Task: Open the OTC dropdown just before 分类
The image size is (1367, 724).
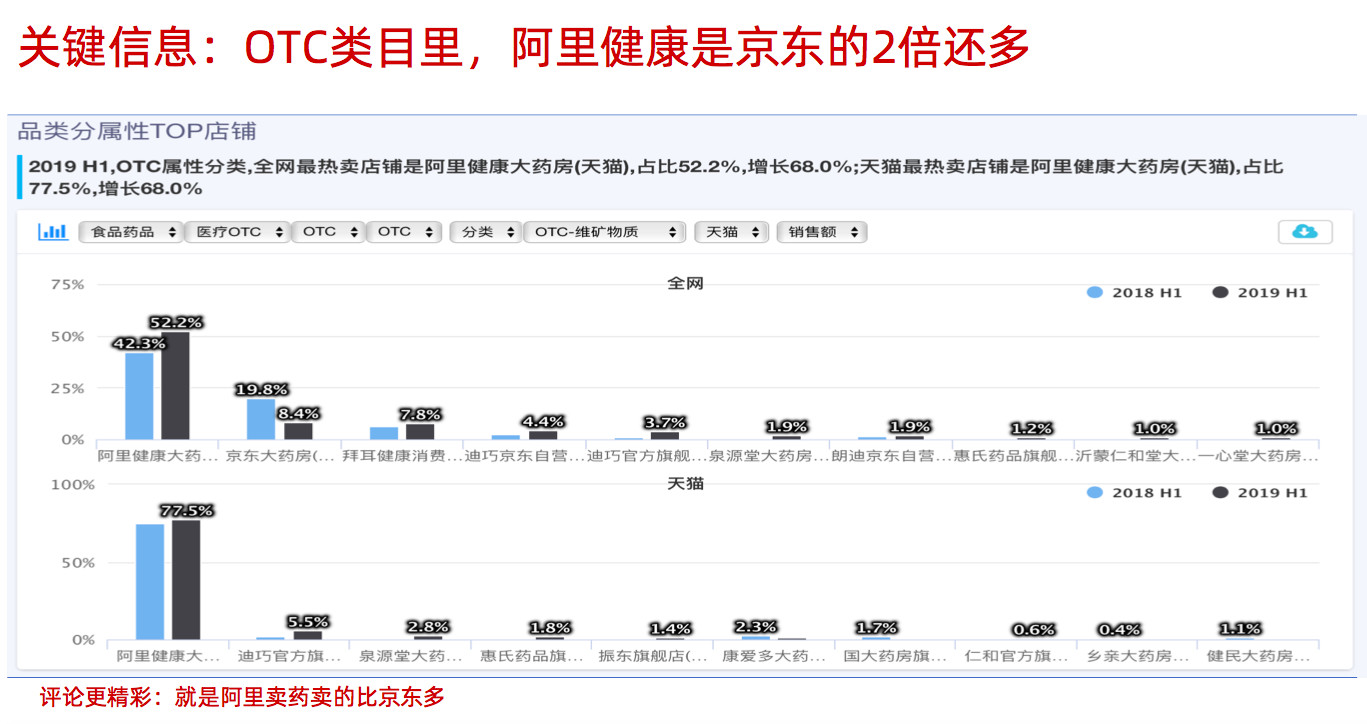Action: pyautogui.click(x=404, y=232)
